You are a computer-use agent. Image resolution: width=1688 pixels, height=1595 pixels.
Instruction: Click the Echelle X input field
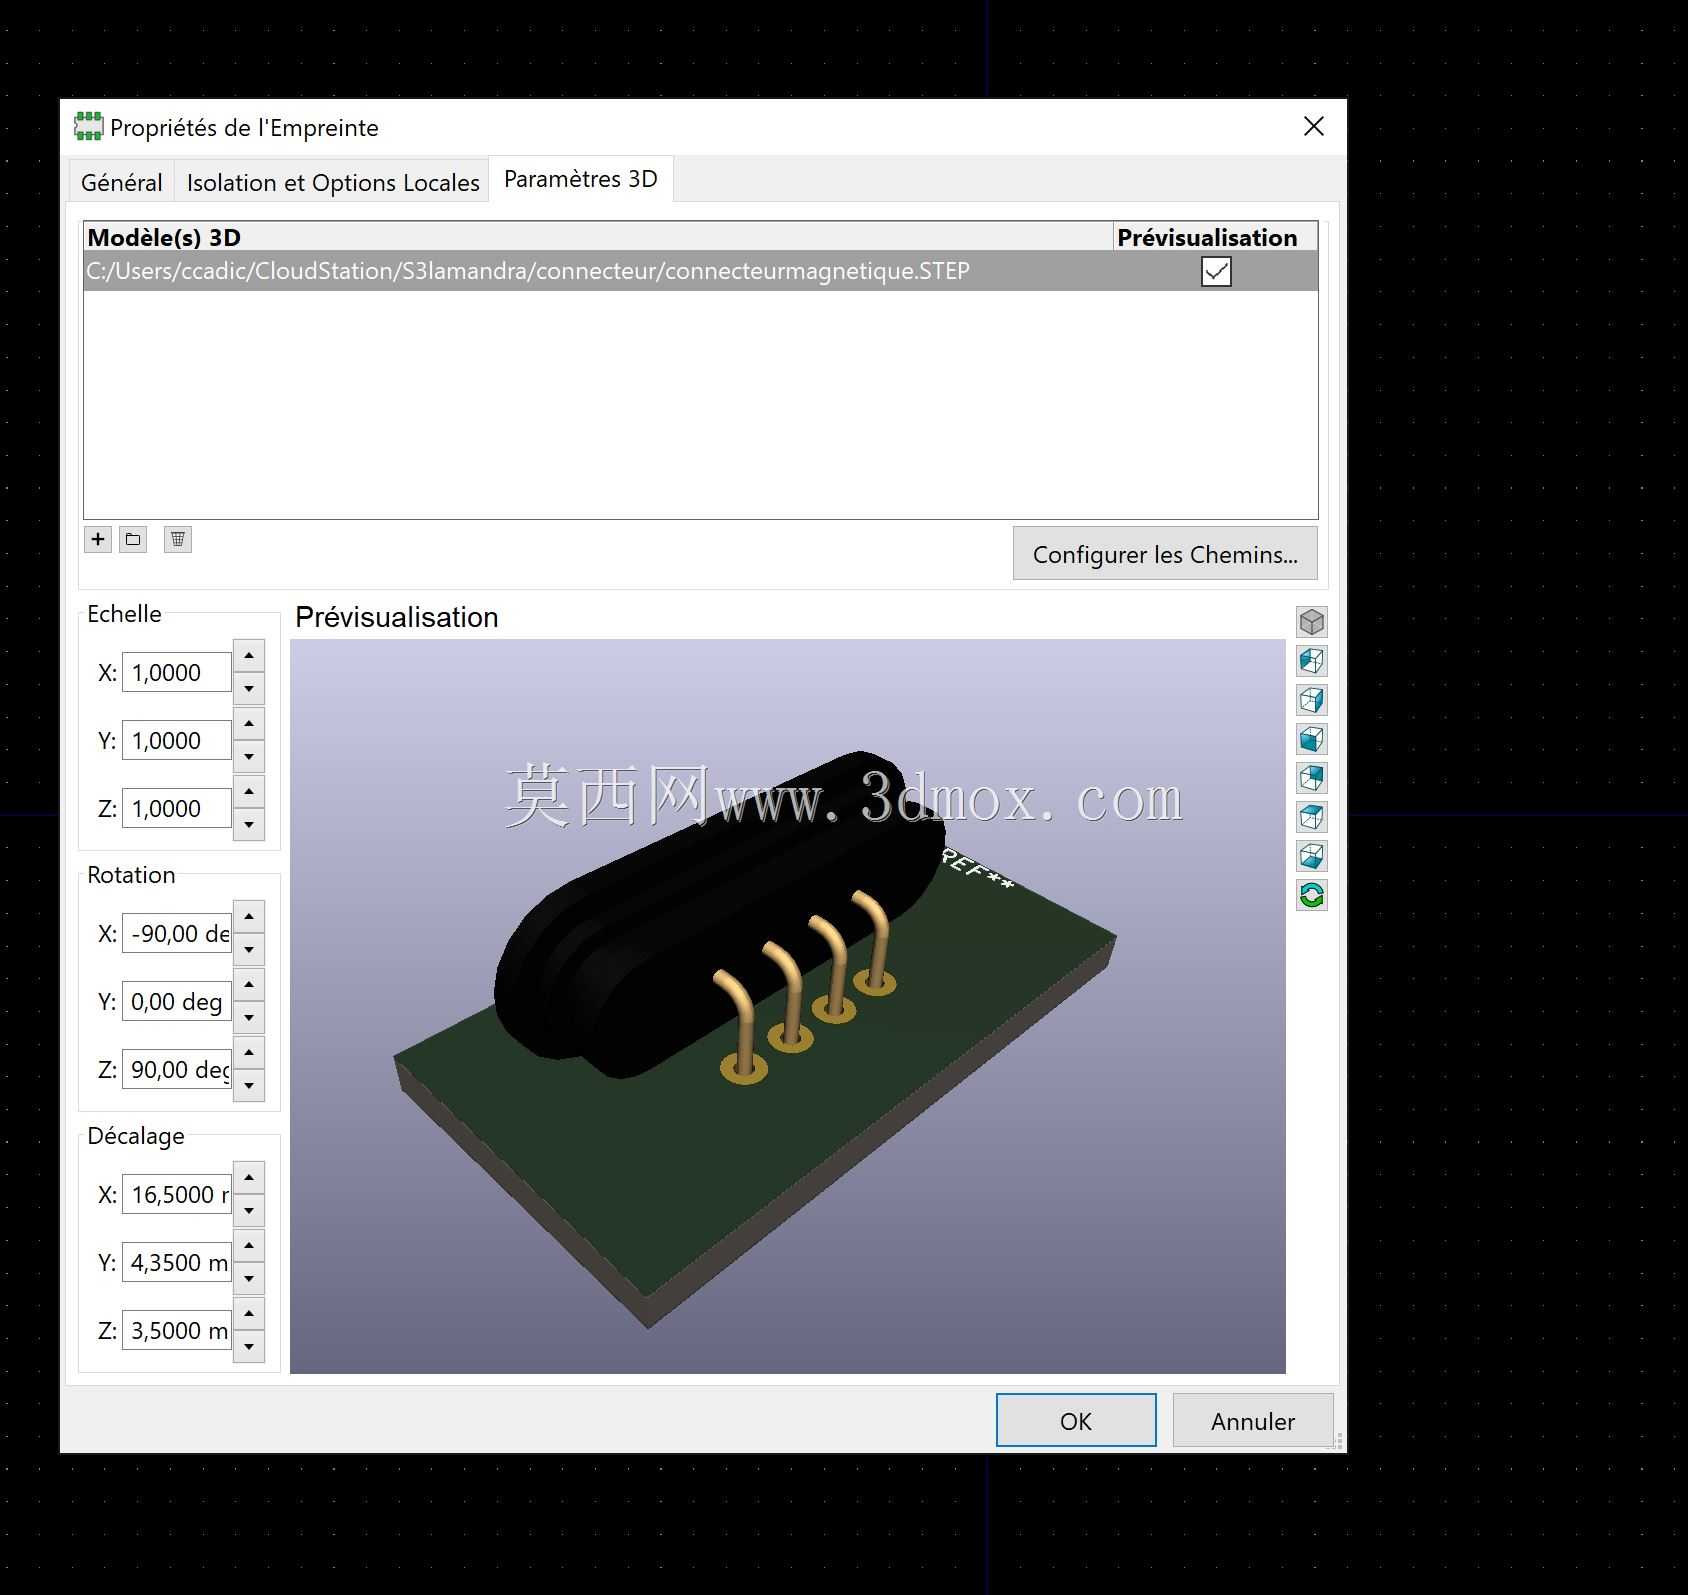click(x=177, y=672)
